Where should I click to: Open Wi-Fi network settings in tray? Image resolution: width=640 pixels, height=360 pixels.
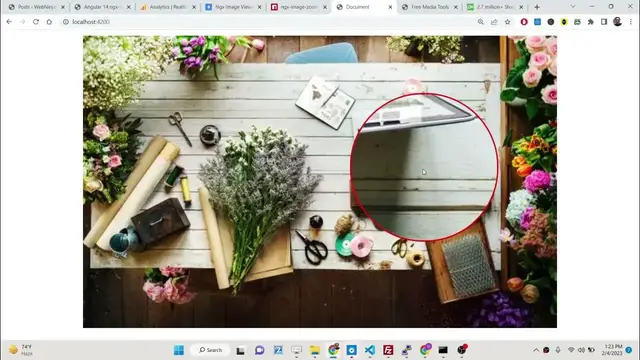pyautogui.click(x=571, y=350)
